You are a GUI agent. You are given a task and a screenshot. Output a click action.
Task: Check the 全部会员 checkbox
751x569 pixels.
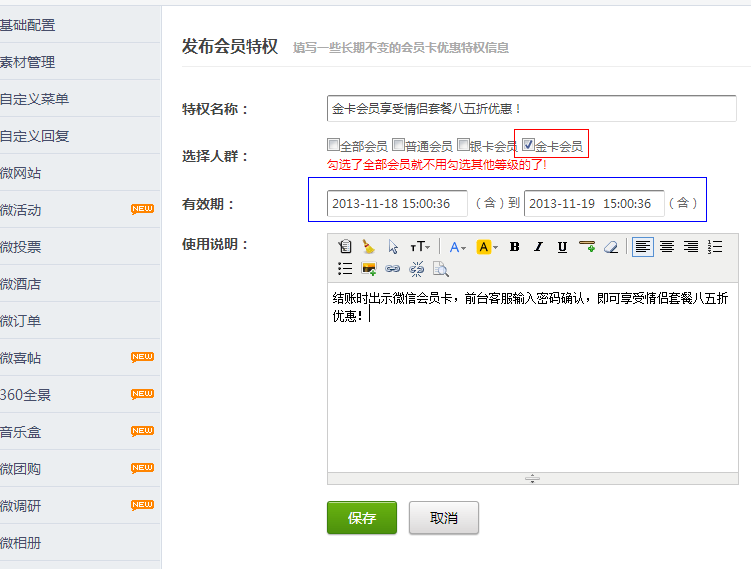coord(333,145)
